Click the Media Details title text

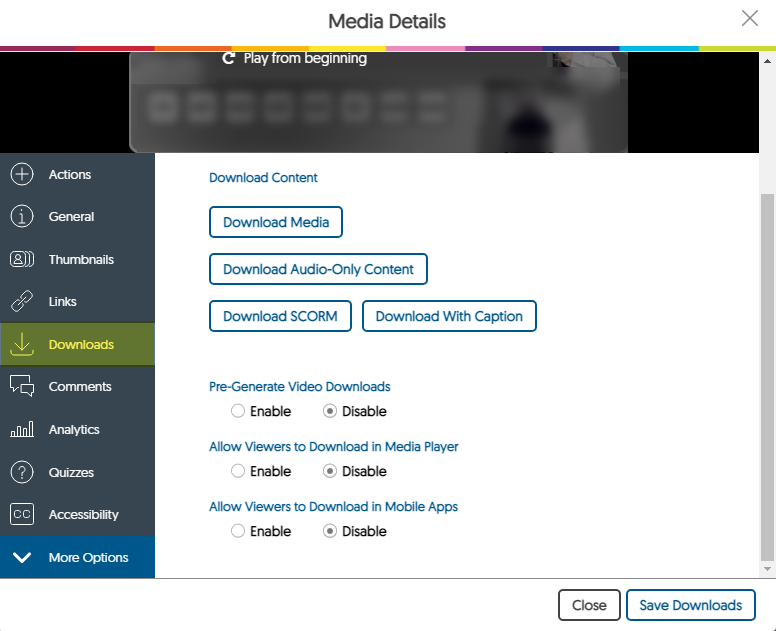[387, 21]
